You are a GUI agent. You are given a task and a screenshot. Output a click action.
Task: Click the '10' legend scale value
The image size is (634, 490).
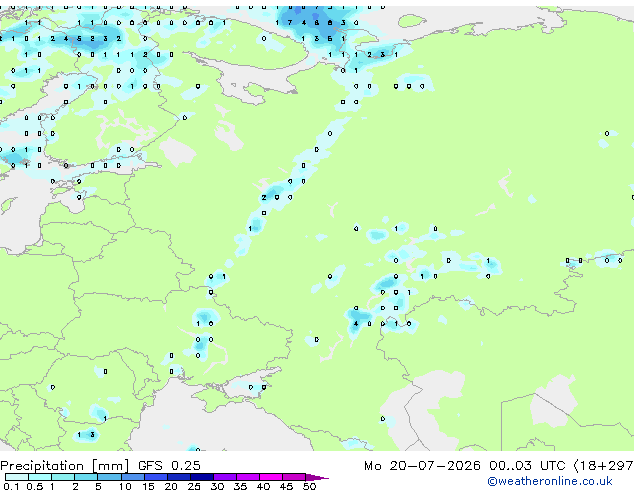(x=125, y=486)
